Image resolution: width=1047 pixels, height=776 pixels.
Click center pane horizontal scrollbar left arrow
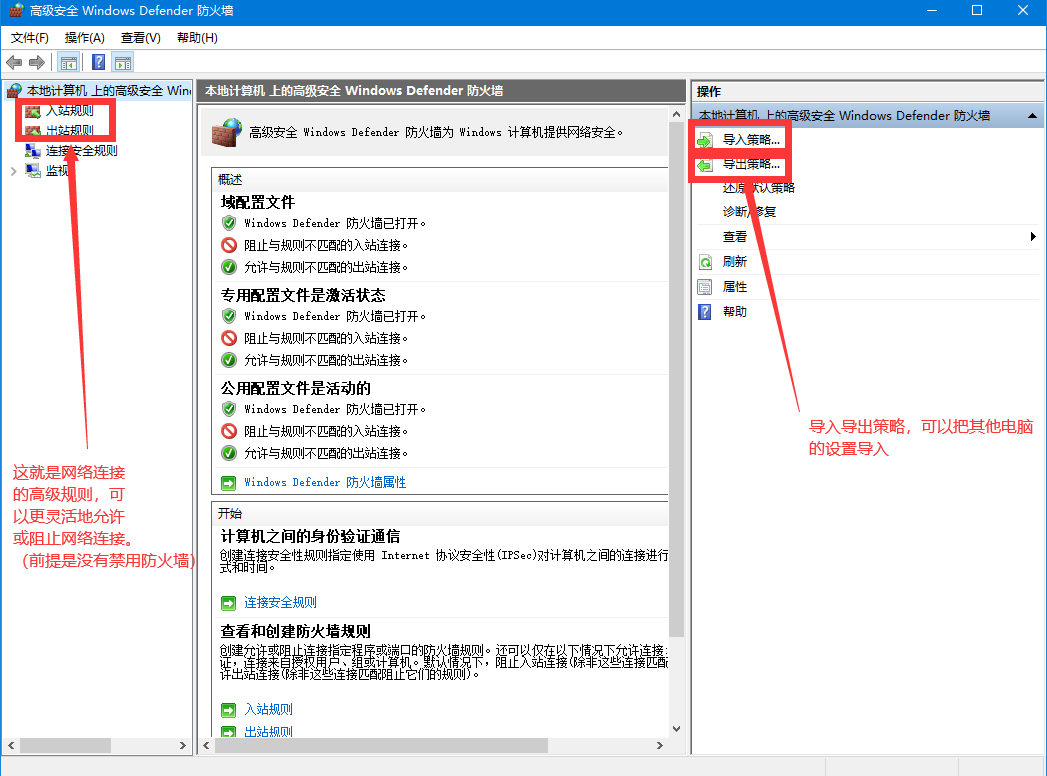point(206,745)
